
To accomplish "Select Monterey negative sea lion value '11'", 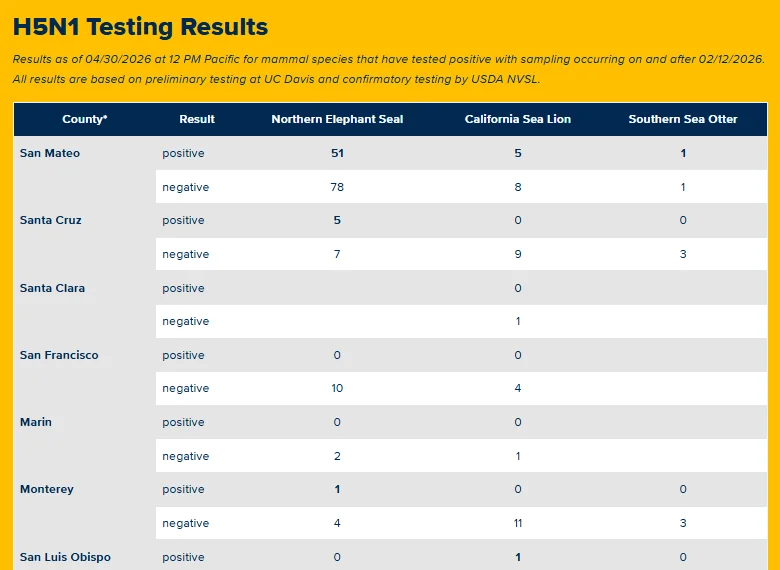I will coord(518,523).
